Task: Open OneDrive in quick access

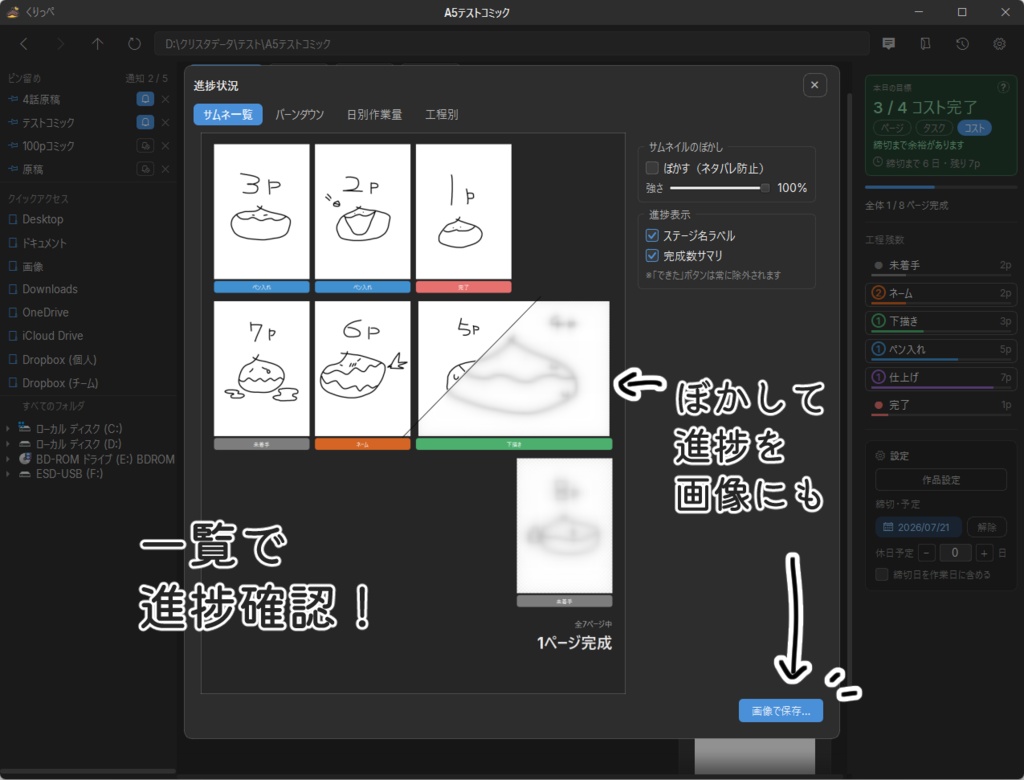Action: (x=45, y=312)
